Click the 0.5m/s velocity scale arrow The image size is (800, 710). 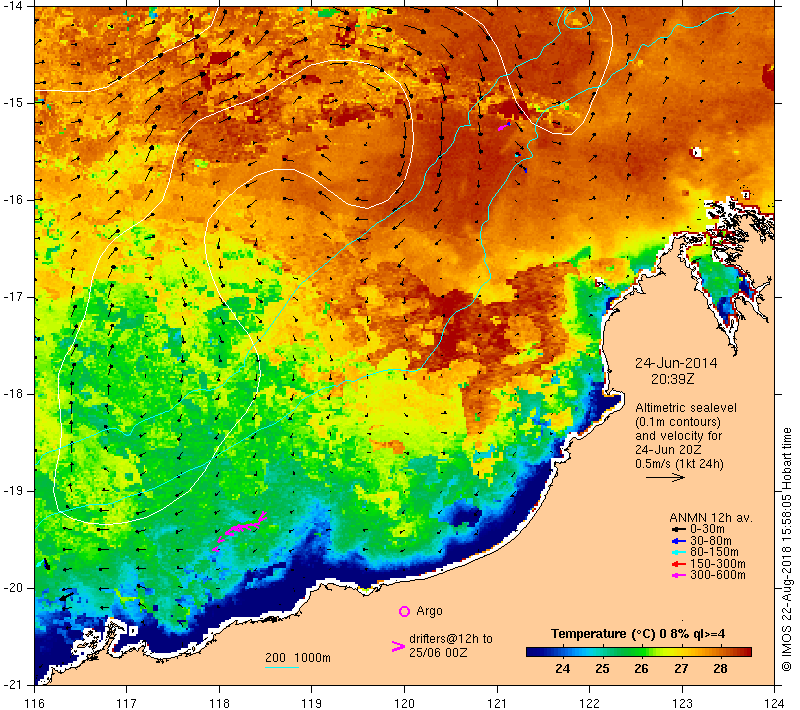pos(665,477)
